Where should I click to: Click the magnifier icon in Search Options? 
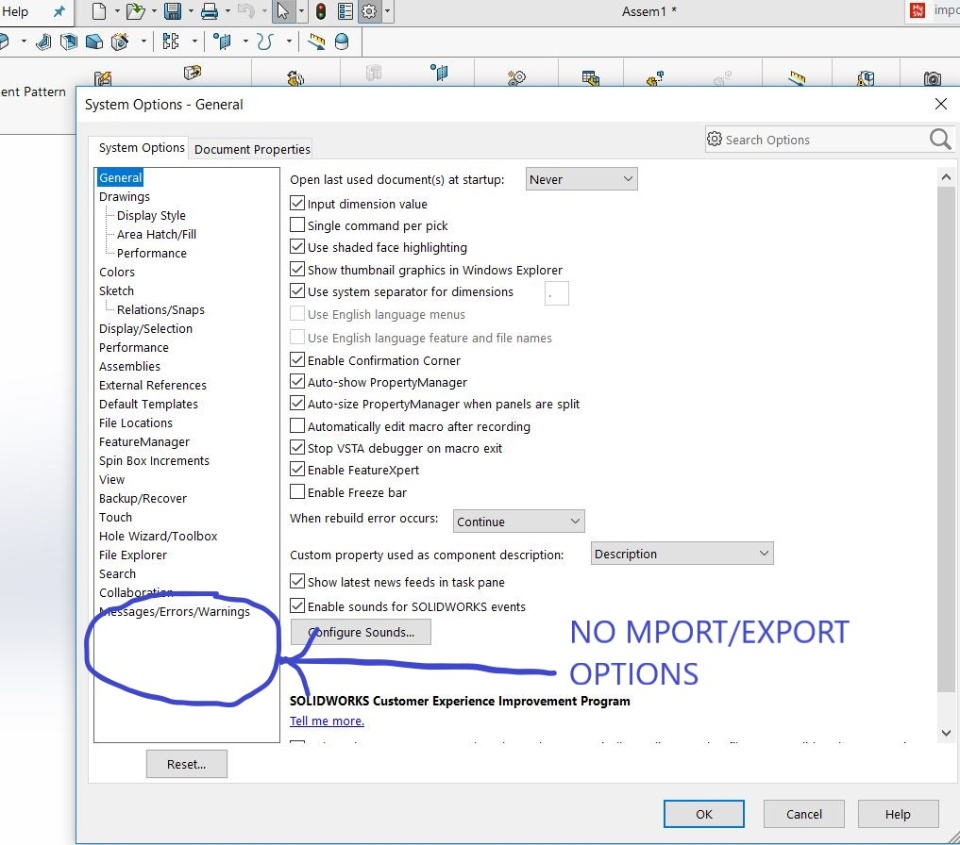click(940, 140)
